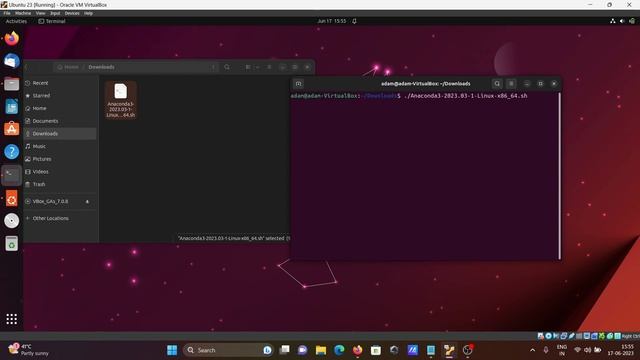Open Activities overview
Image resolution: width=640 pixels, height=360 pixels.
[x=16, y=21]
